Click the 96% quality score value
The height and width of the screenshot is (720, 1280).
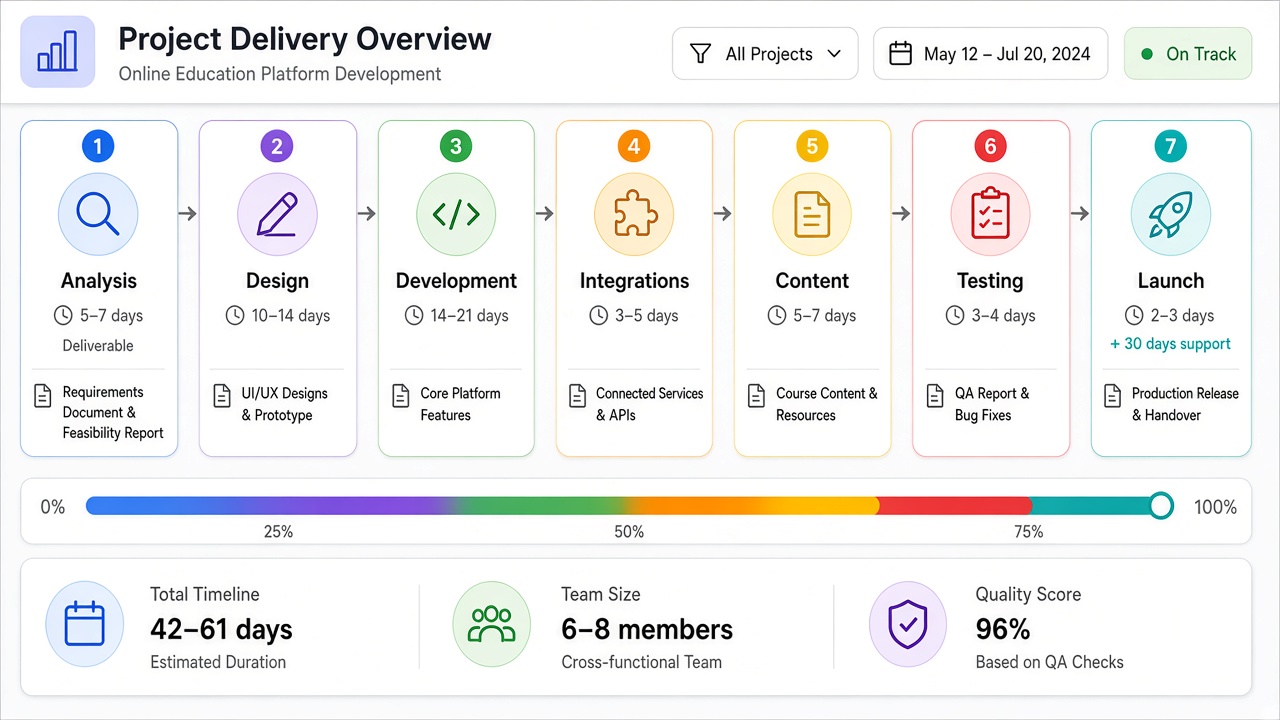(x=1003, y=630)
